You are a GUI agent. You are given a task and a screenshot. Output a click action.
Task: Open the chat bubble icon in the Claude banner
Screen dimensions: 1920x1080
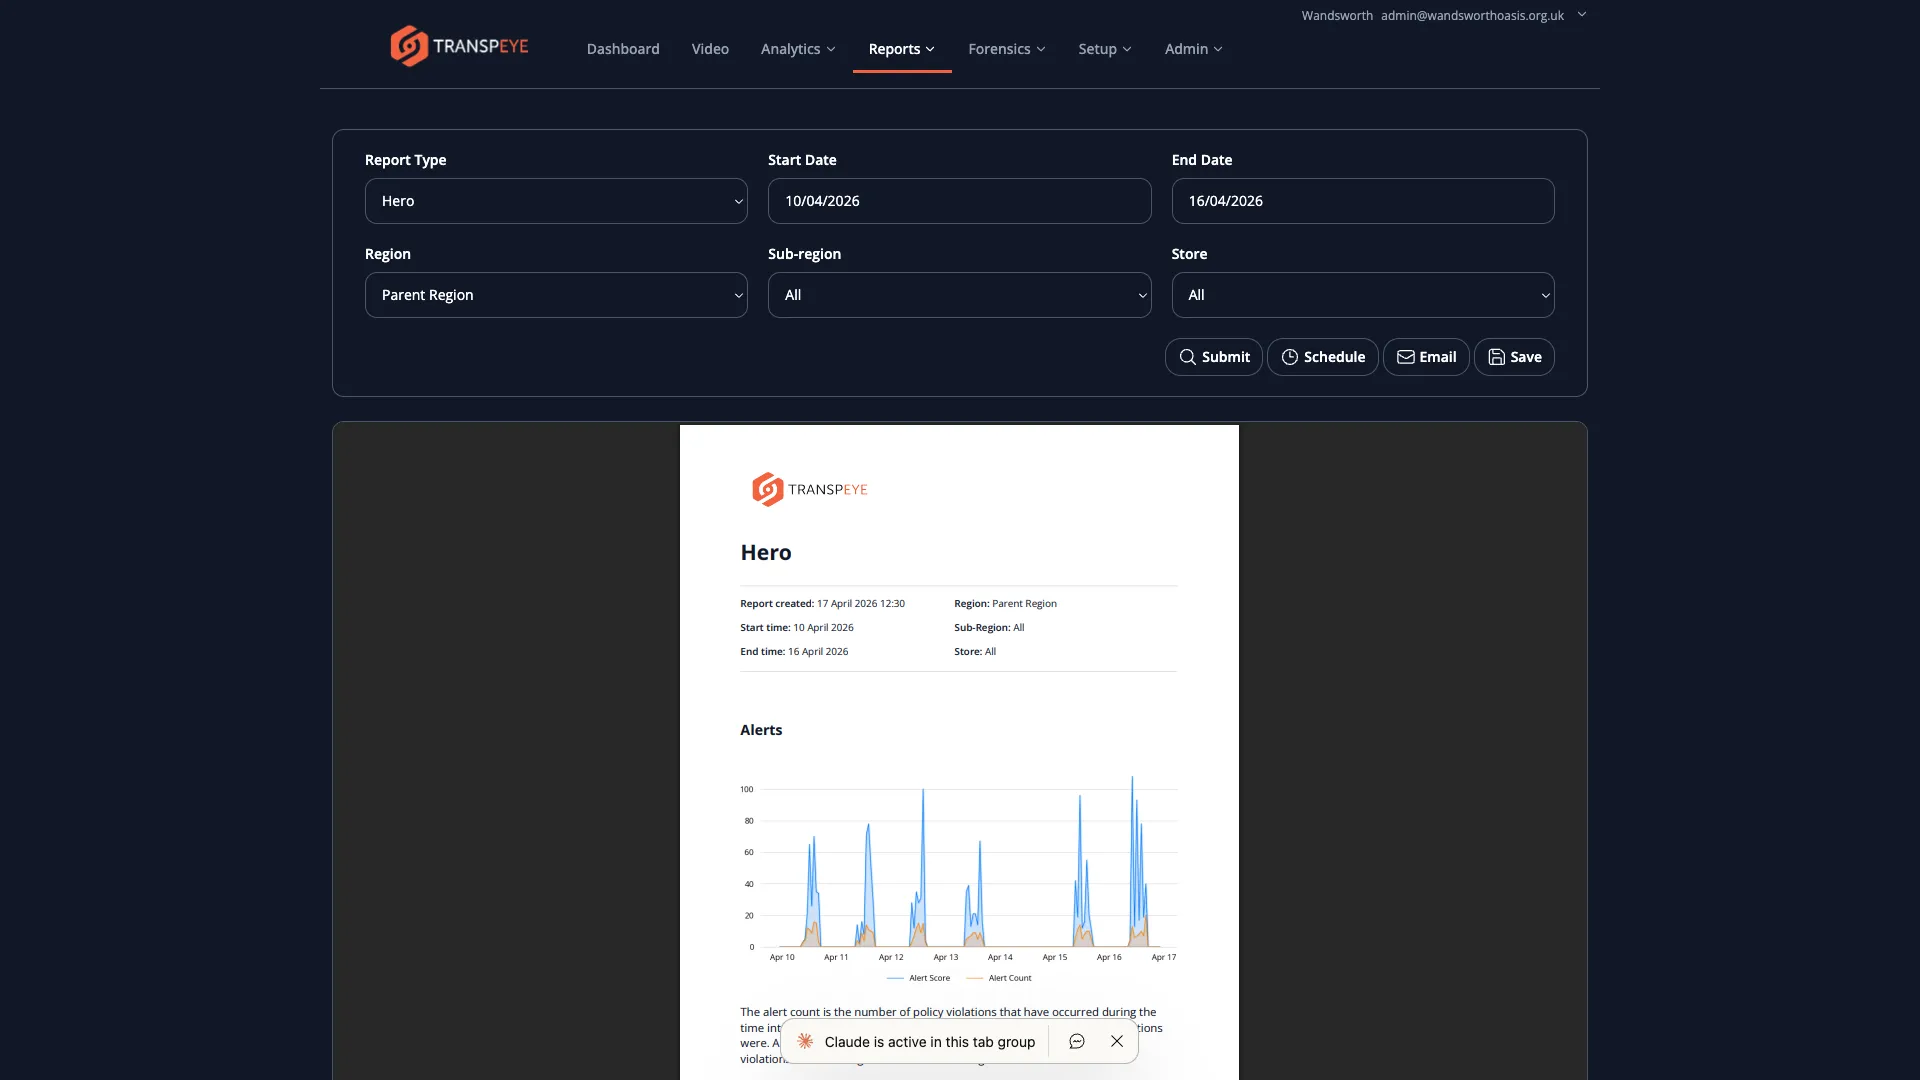1076,1041
